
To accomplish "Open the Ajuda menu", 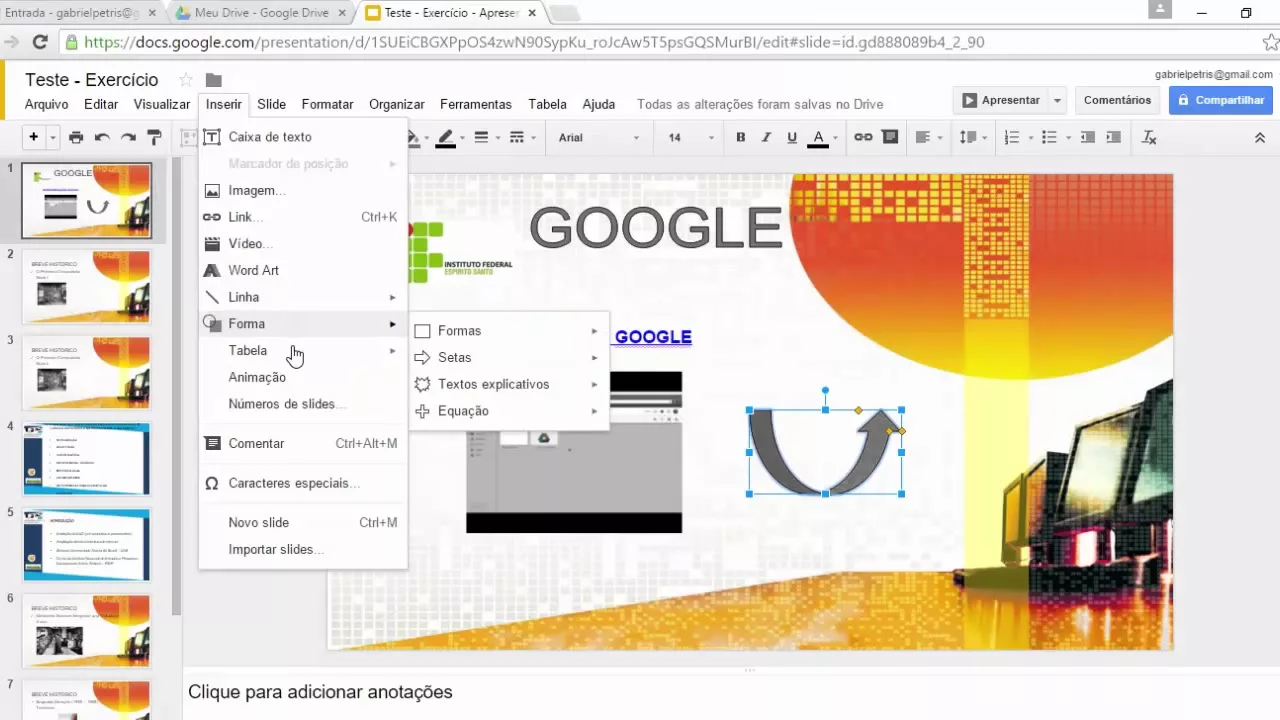I will [598, 104].
